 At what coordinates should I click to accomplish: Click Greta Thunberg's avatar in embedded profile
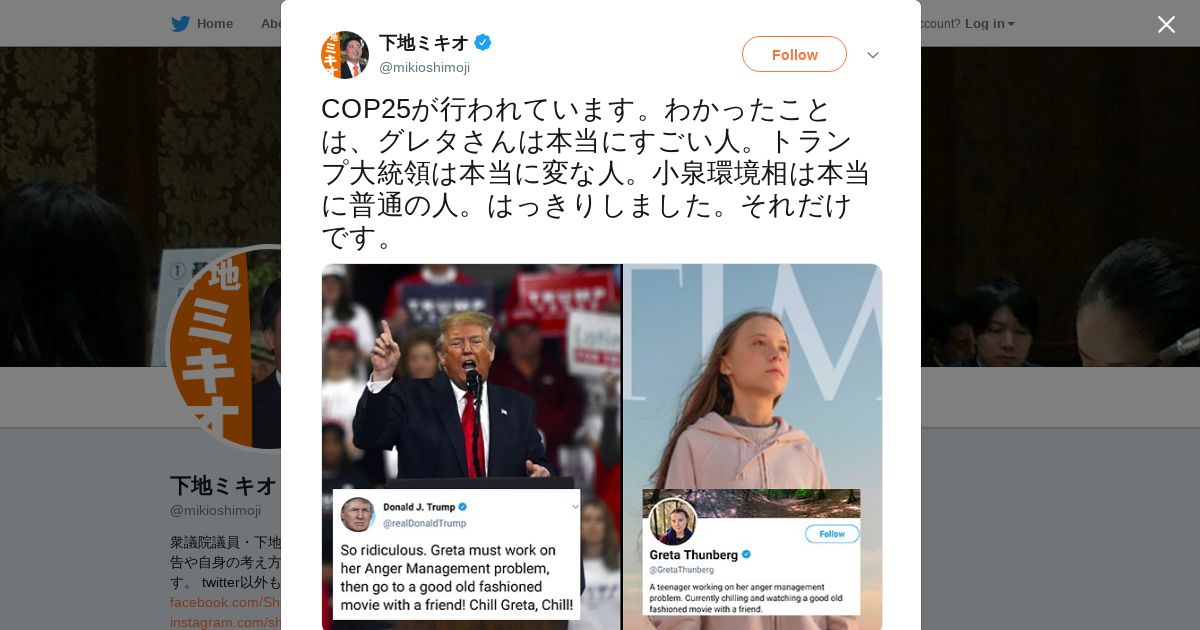672,521
